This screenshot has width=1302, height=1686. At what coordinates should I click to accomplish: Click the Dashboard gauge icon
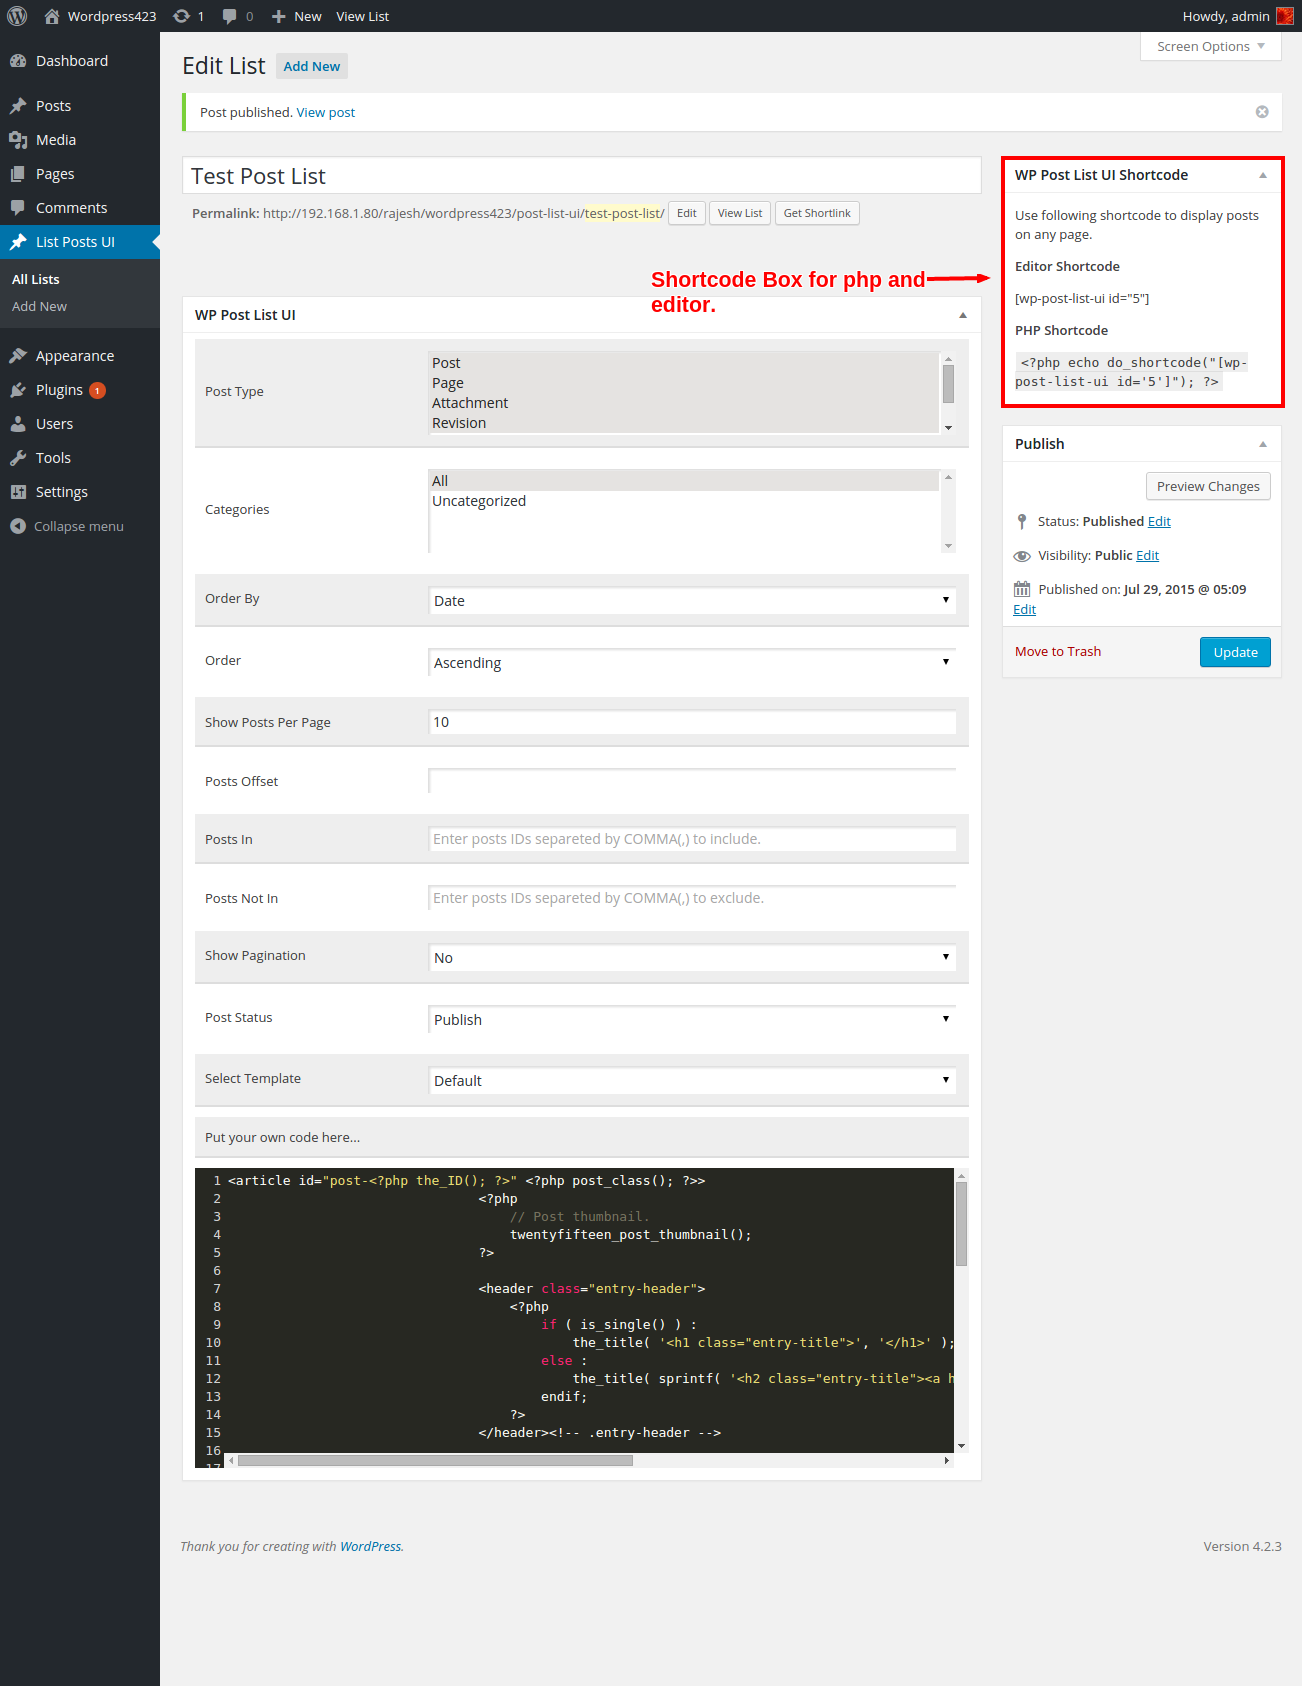tap(18, 61)
